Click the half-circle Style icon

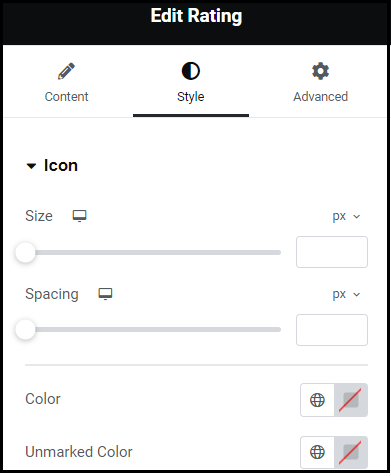(x=191, y=71)
